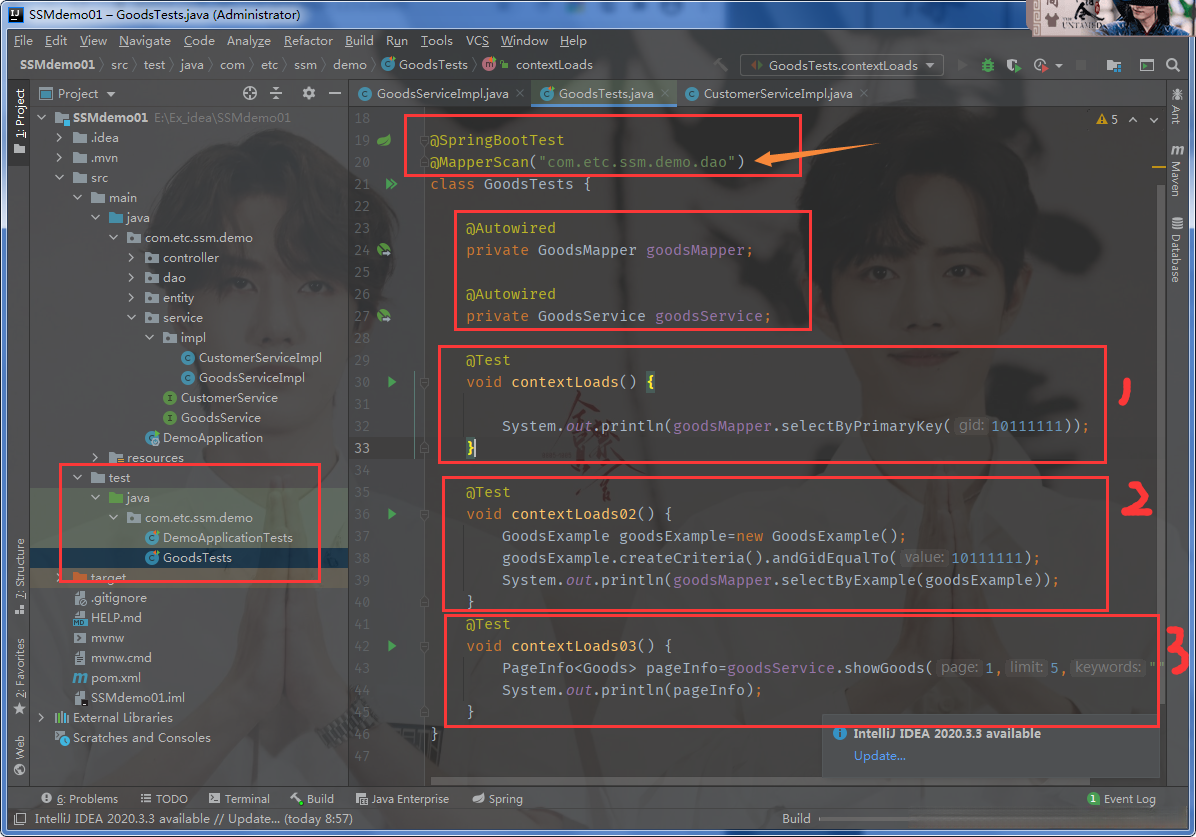Collapse the test folder in the tree

click(79, 478)
